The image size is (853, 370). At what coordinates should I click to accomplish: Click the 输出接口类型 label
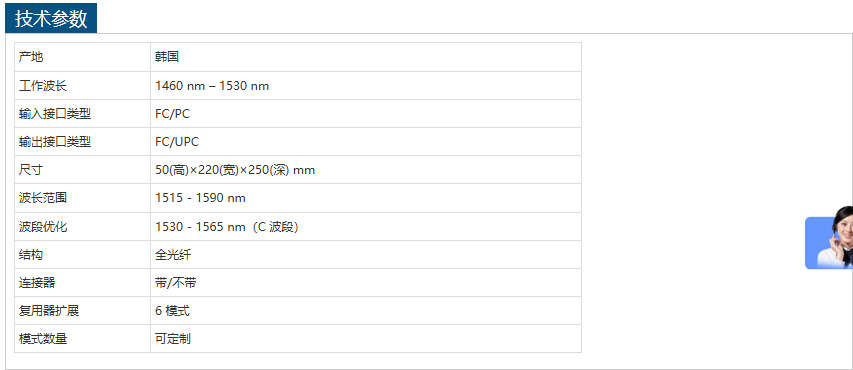pos(55,142)
